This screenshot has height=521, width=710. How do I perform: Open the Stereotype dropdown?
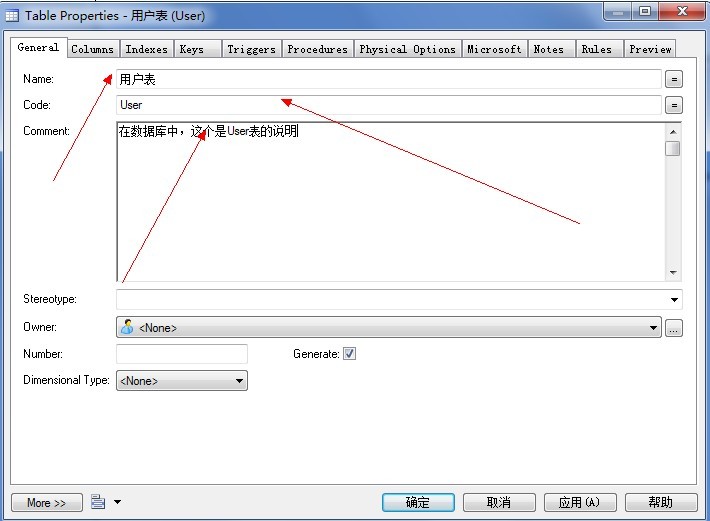[x=674, y=299]
